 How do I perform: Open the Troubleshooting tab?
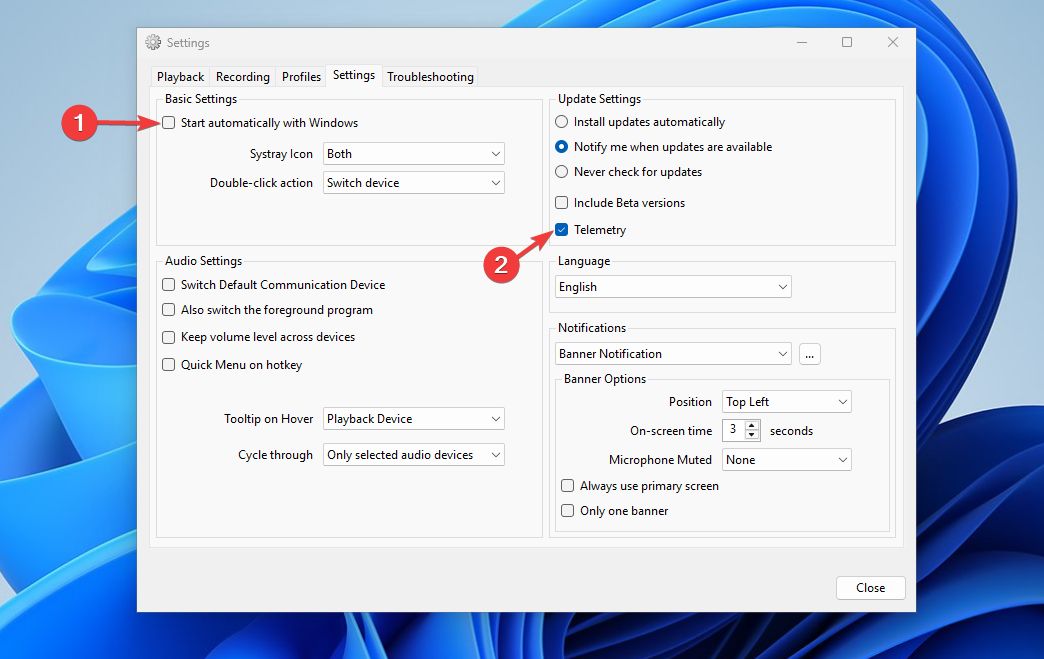point(430,76)
